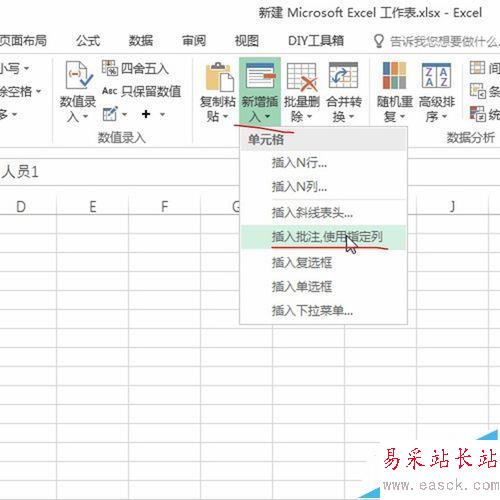Switch to the 公式 tab

88,41
